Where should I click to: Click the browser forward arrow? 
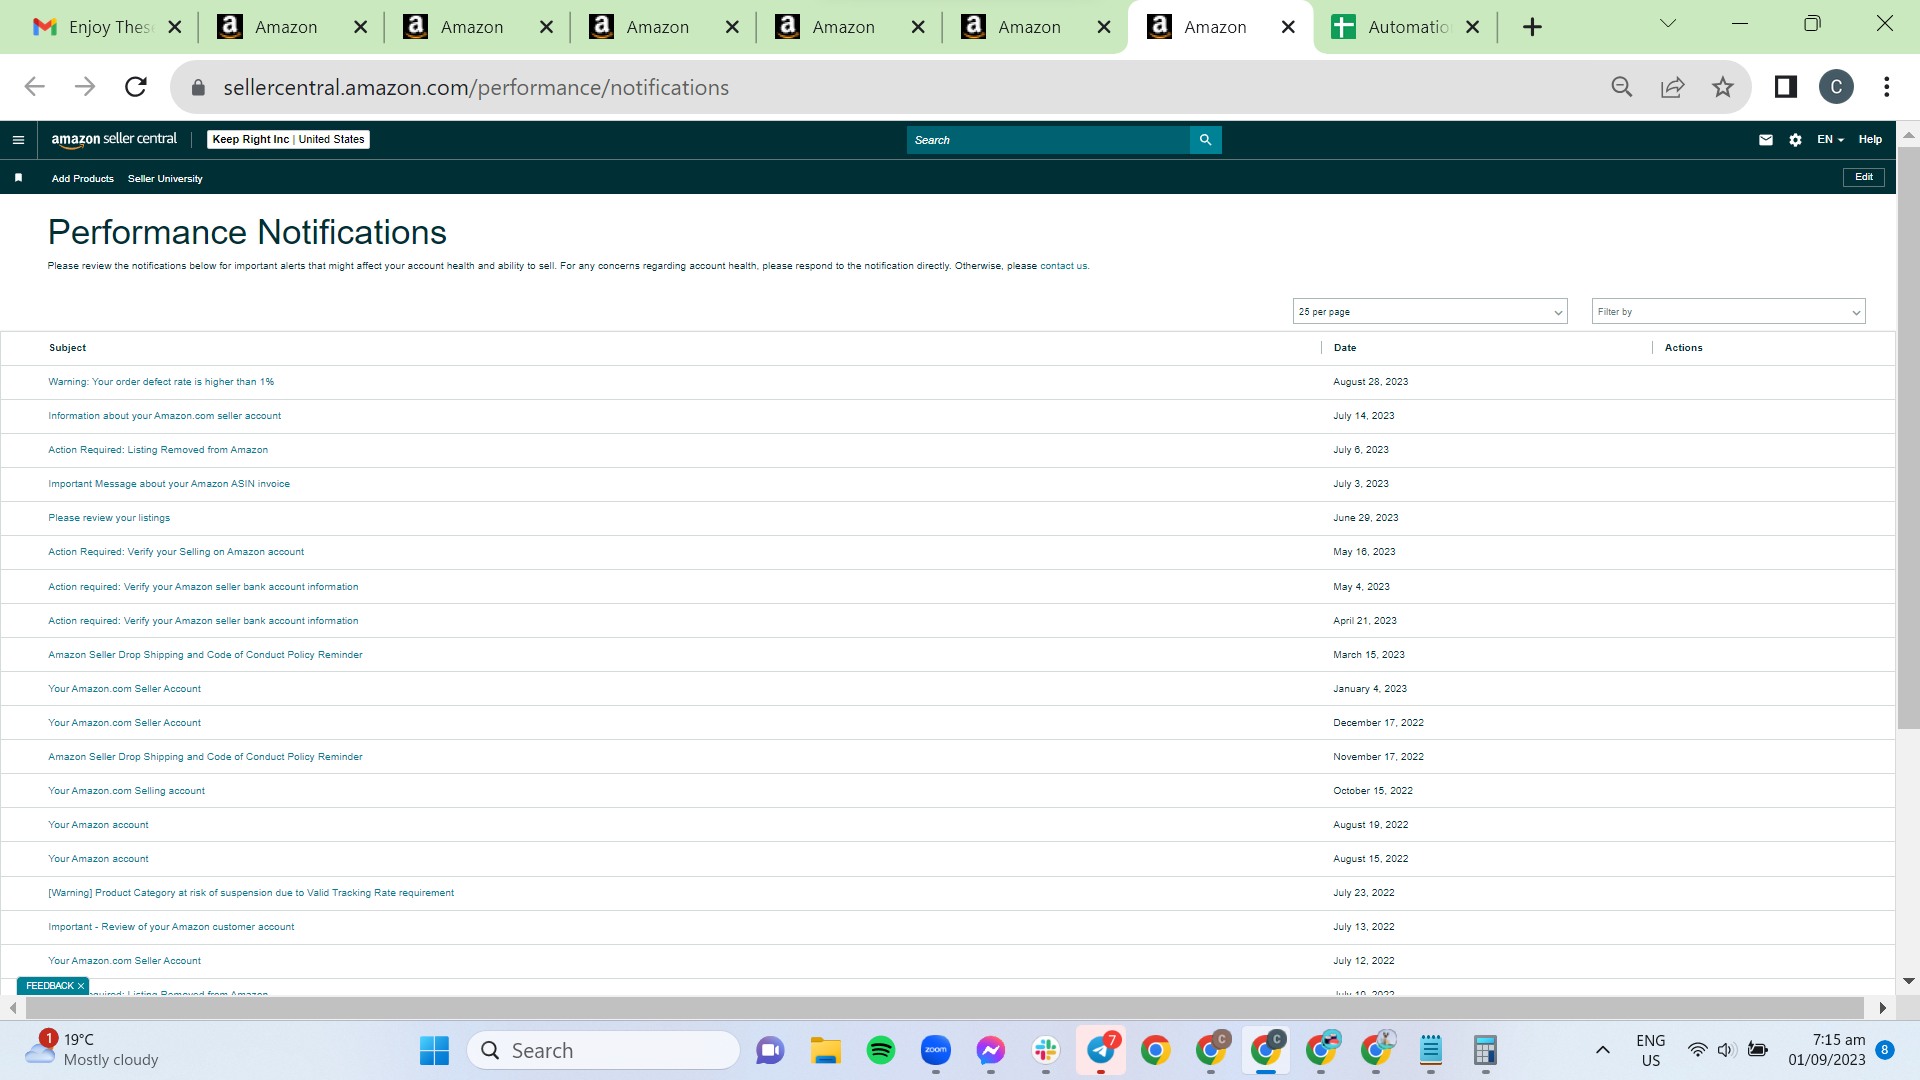[x=85, y=87]
